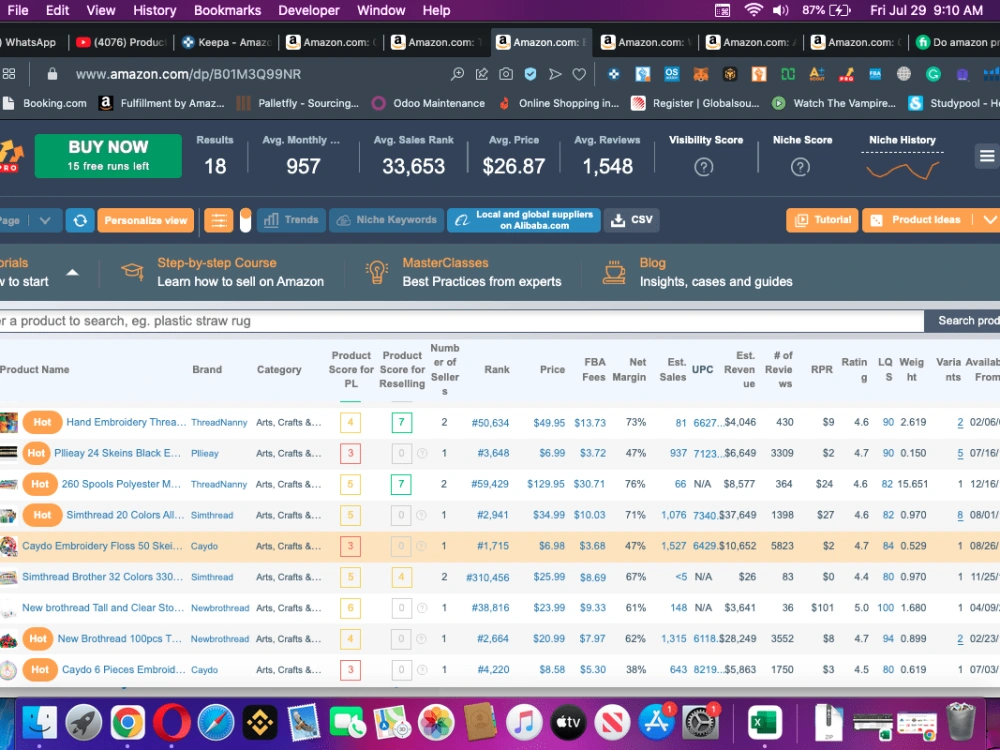The height and width of the screenshot is (750, 1000).
Task: Open Caydo Embroidery Floss 50 Skeins link
Action: (x=102, y=546)
